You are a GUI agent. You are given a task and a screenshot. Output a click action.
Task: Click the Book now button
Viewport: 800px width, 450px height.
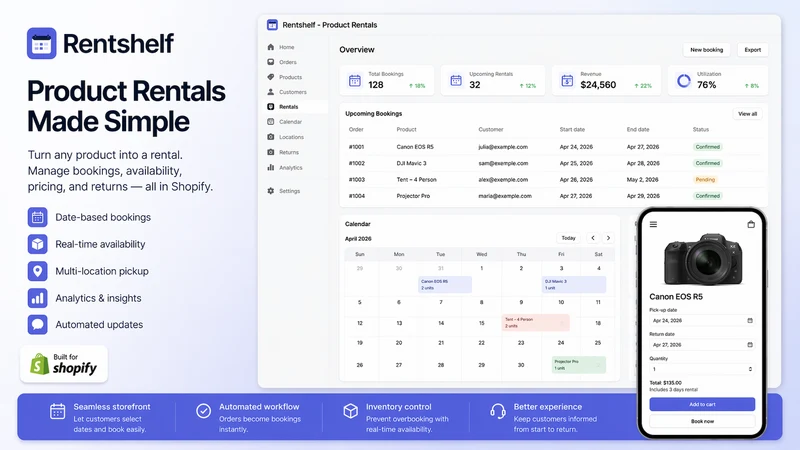point(702,421)
